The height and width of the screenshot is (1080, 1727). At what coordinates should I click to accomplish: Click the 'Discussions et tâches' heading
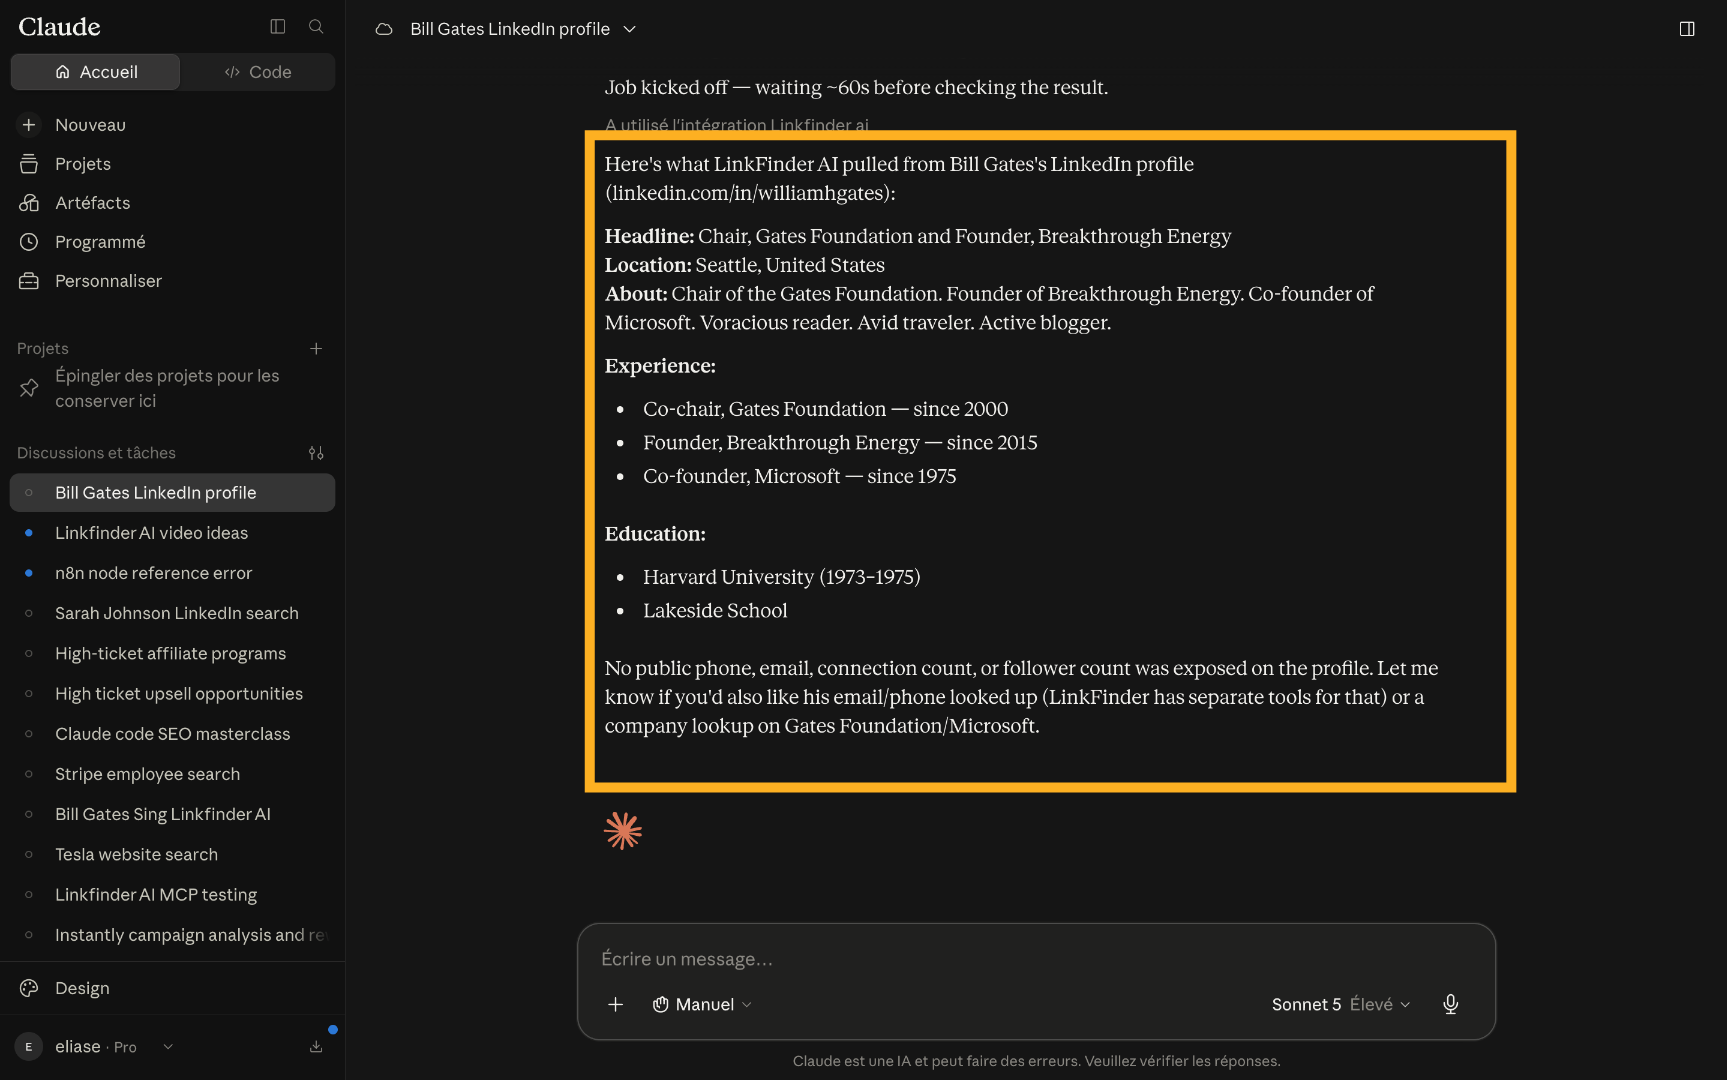(96, 453)
